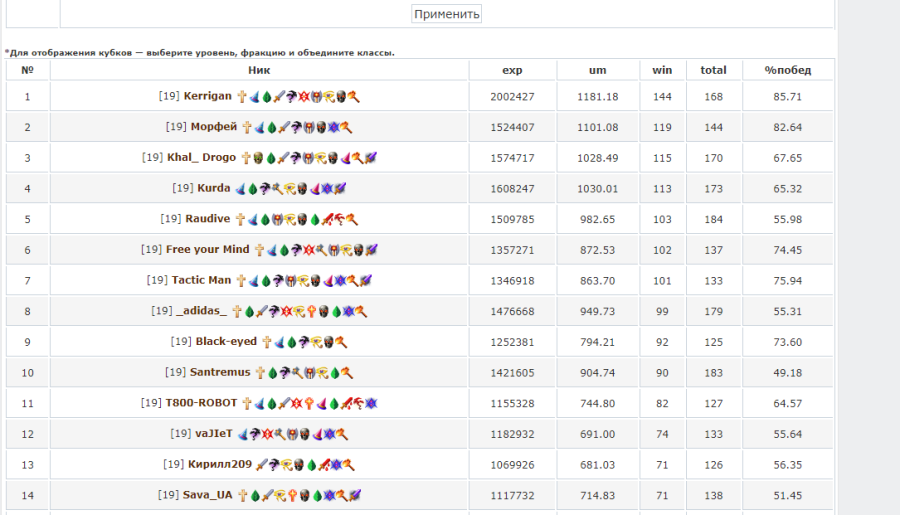Open the Black-eyed player link
Image resolution: width=900 pixels, height=515 pixels.
point(226,341)
